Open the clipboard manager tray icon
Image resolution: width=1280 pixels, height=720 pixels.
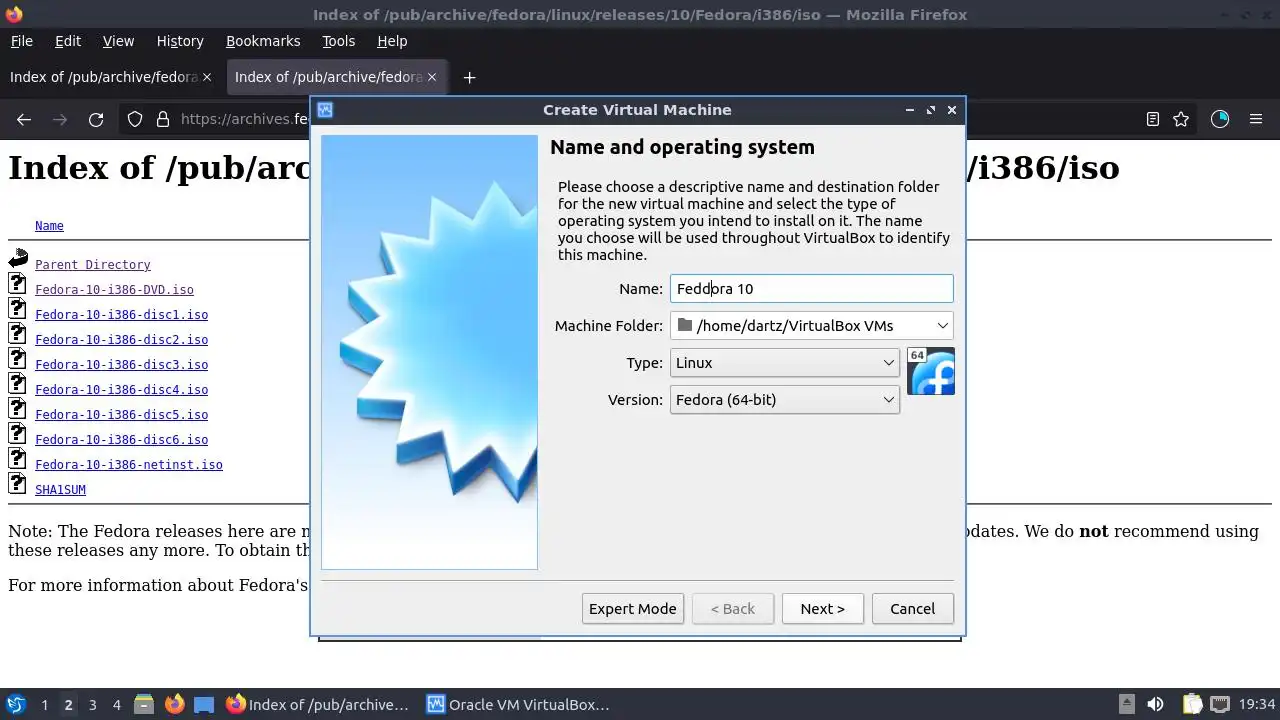pyautogui.click(x=1191, y=704)
